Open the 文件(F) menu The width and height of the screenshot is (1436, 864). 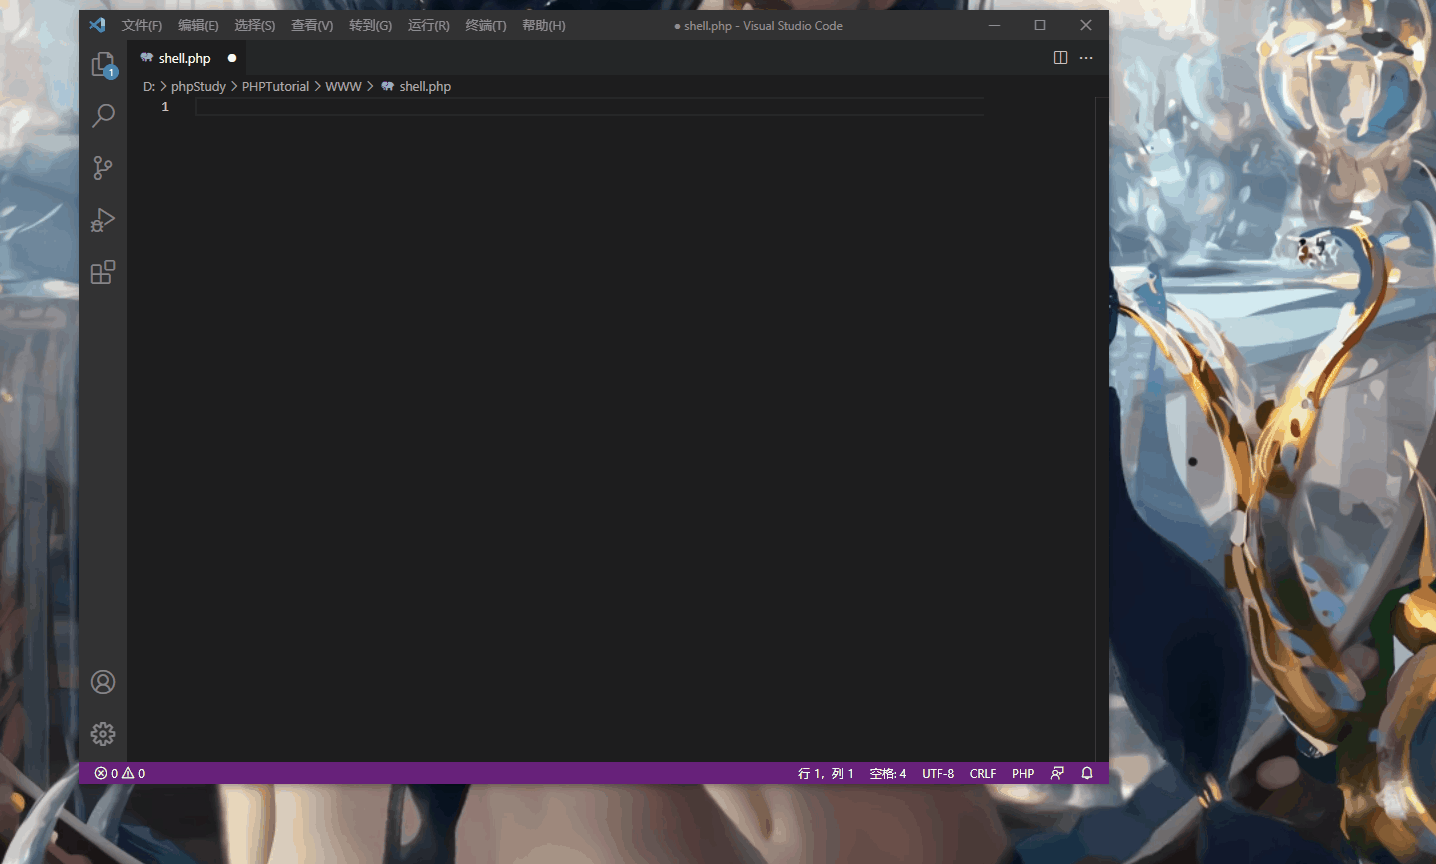[142, 25]
